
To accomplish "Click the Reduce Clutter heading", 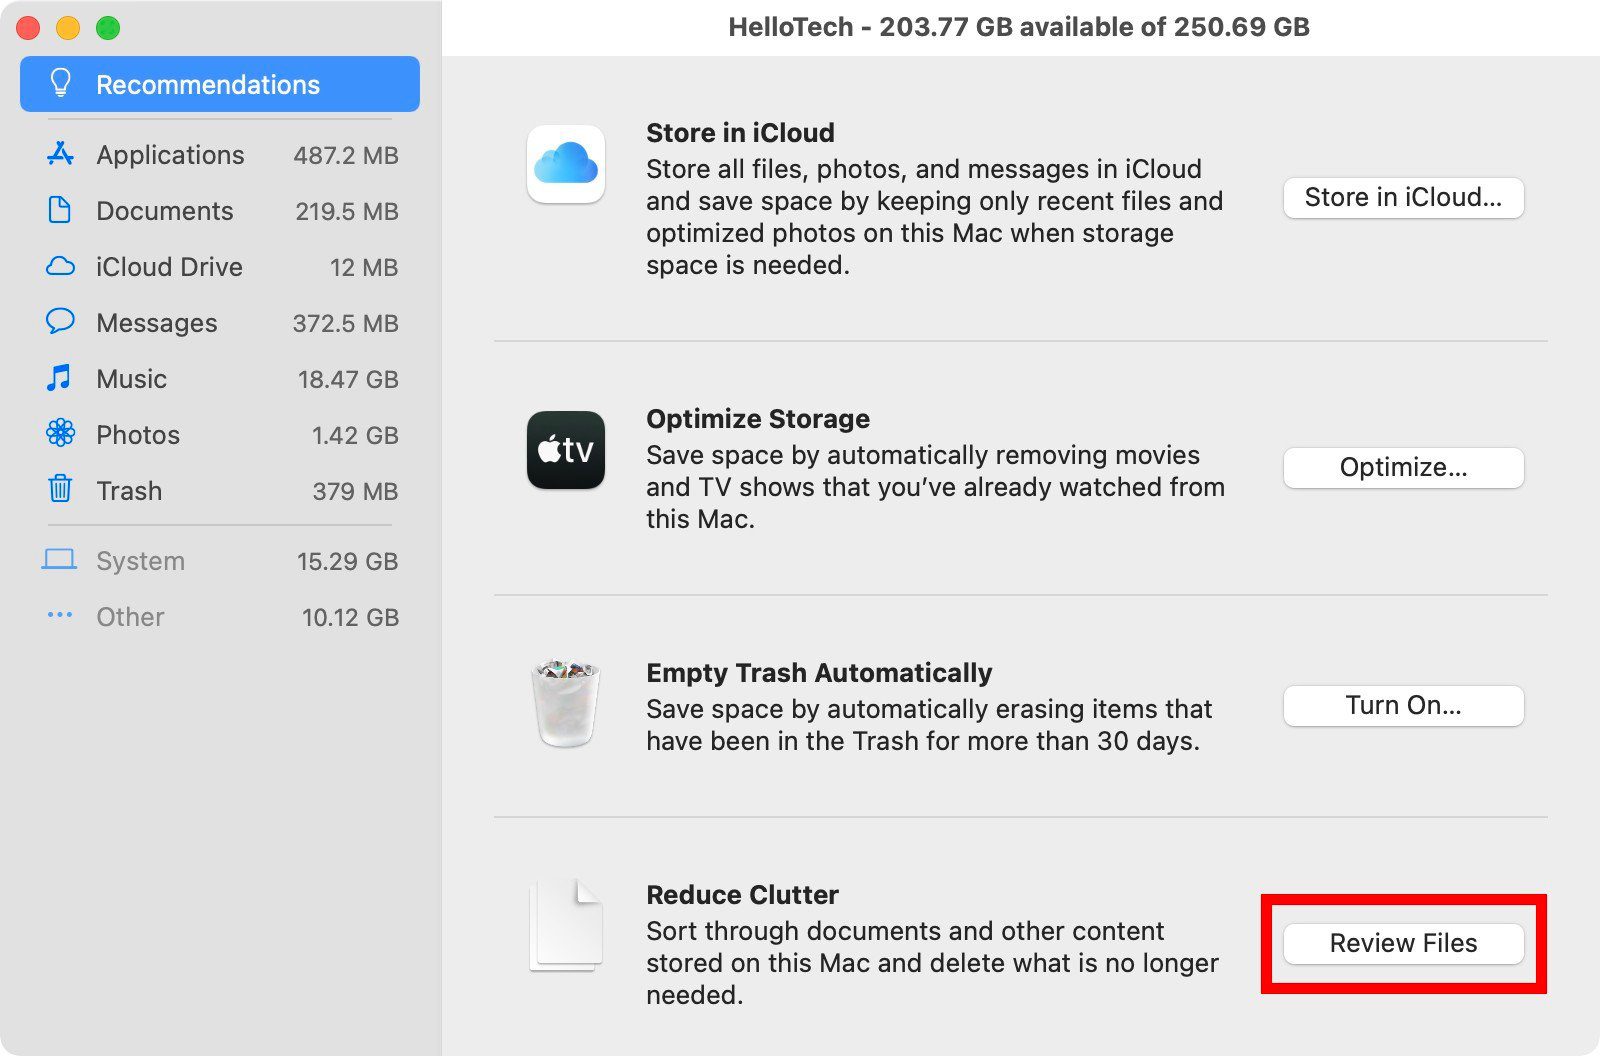I will click(742, 895).
